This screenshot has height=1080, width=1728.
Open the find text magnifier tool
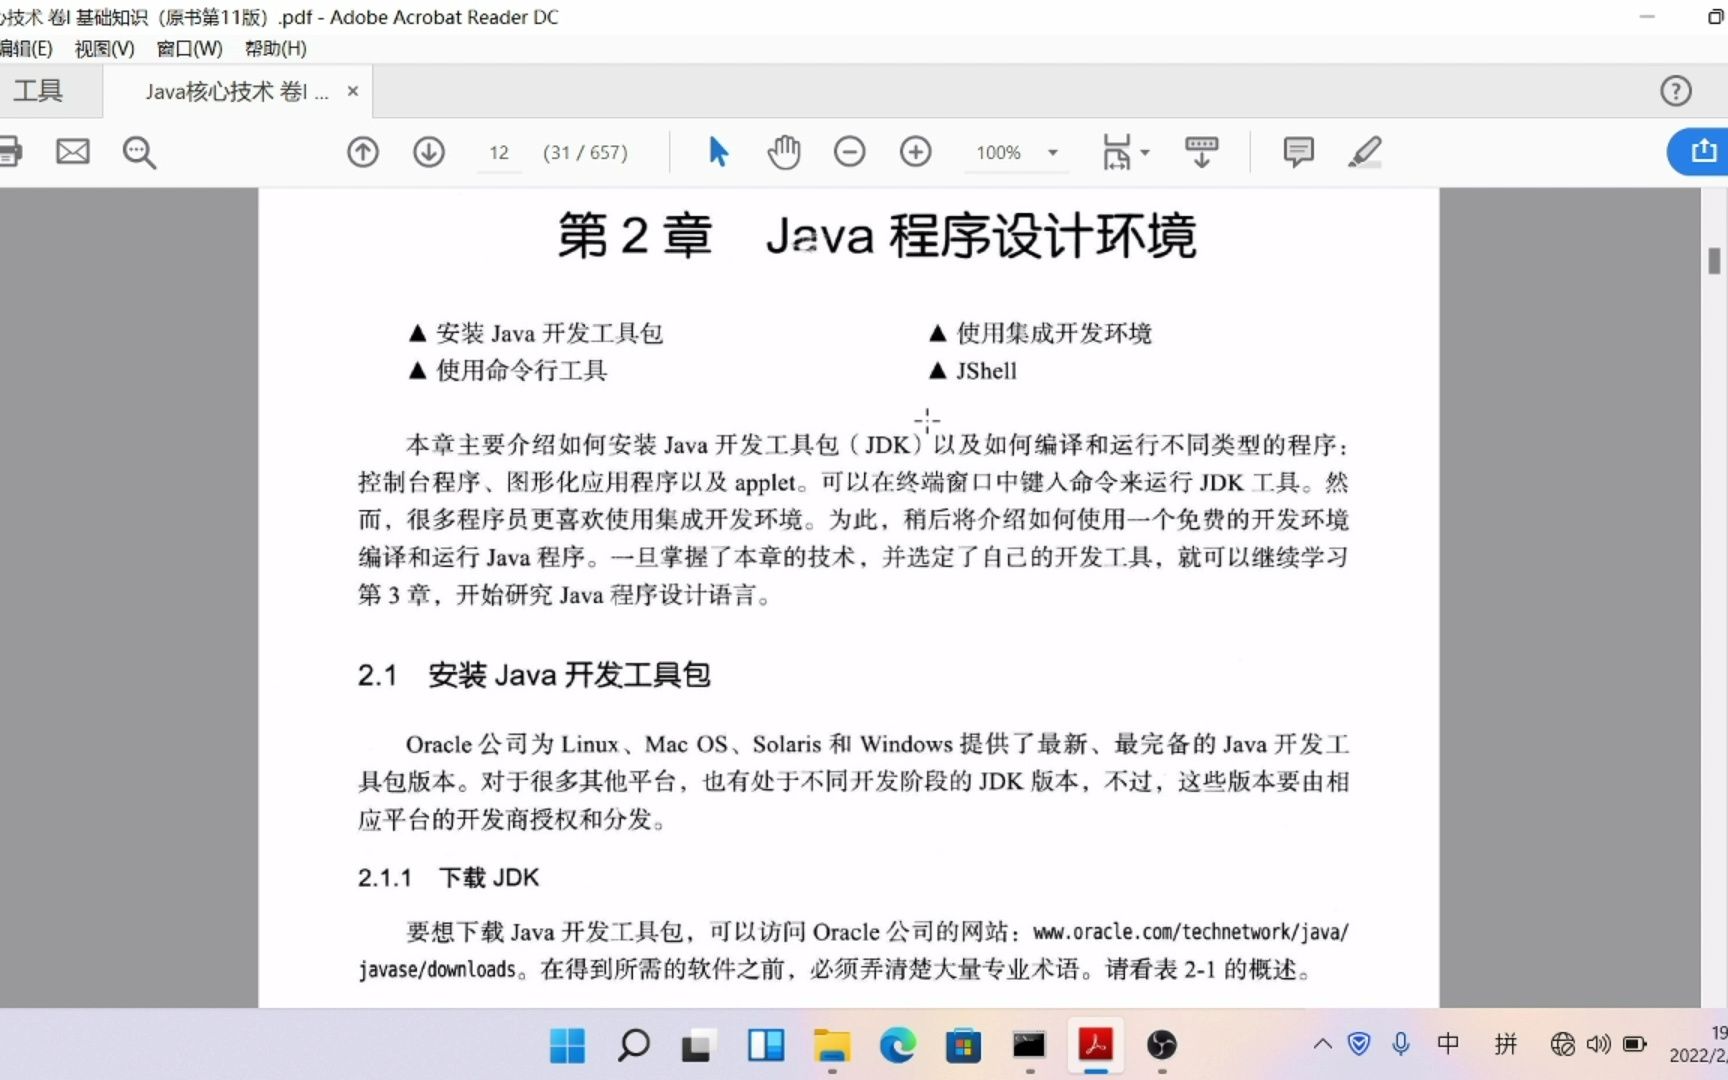coord(139,152)
